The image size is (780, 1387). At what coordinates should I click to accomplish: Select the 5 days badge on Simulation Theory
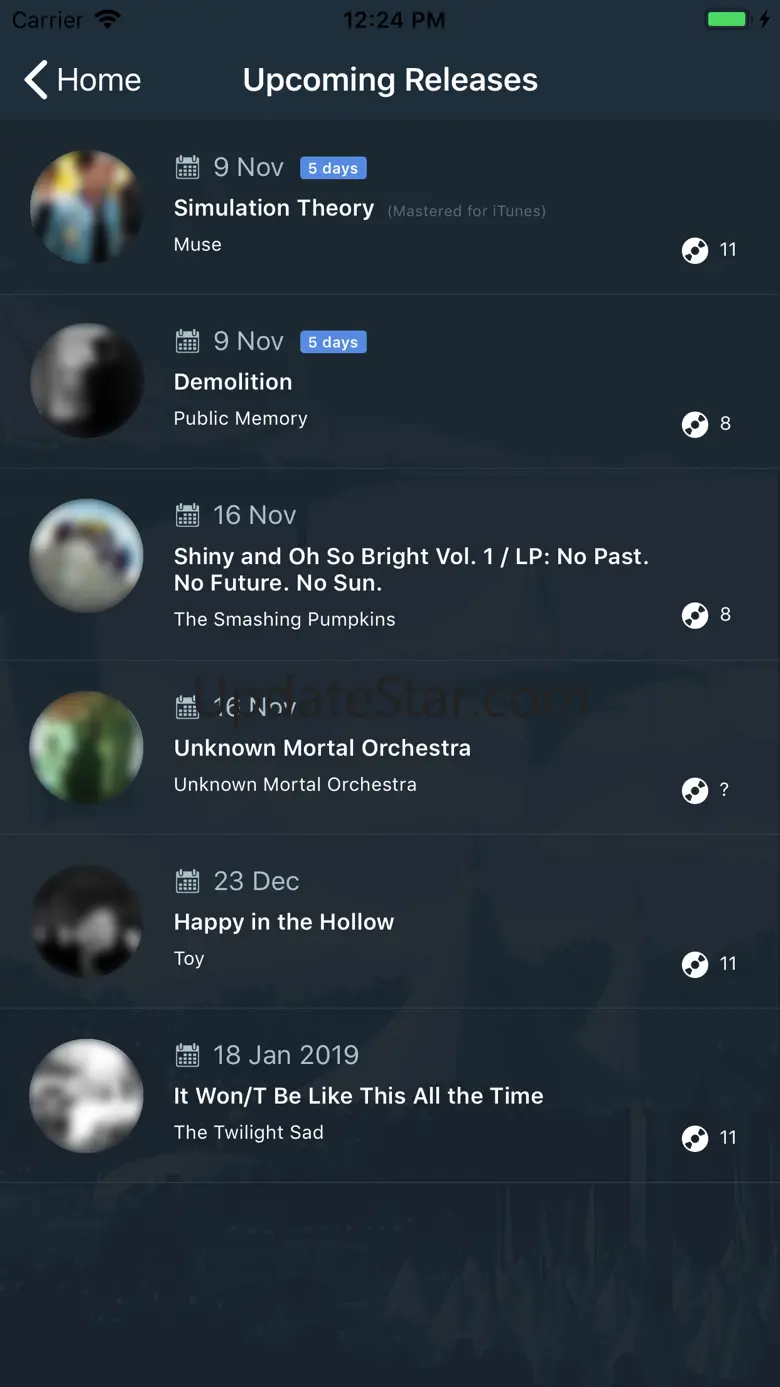tap(333, 168)
